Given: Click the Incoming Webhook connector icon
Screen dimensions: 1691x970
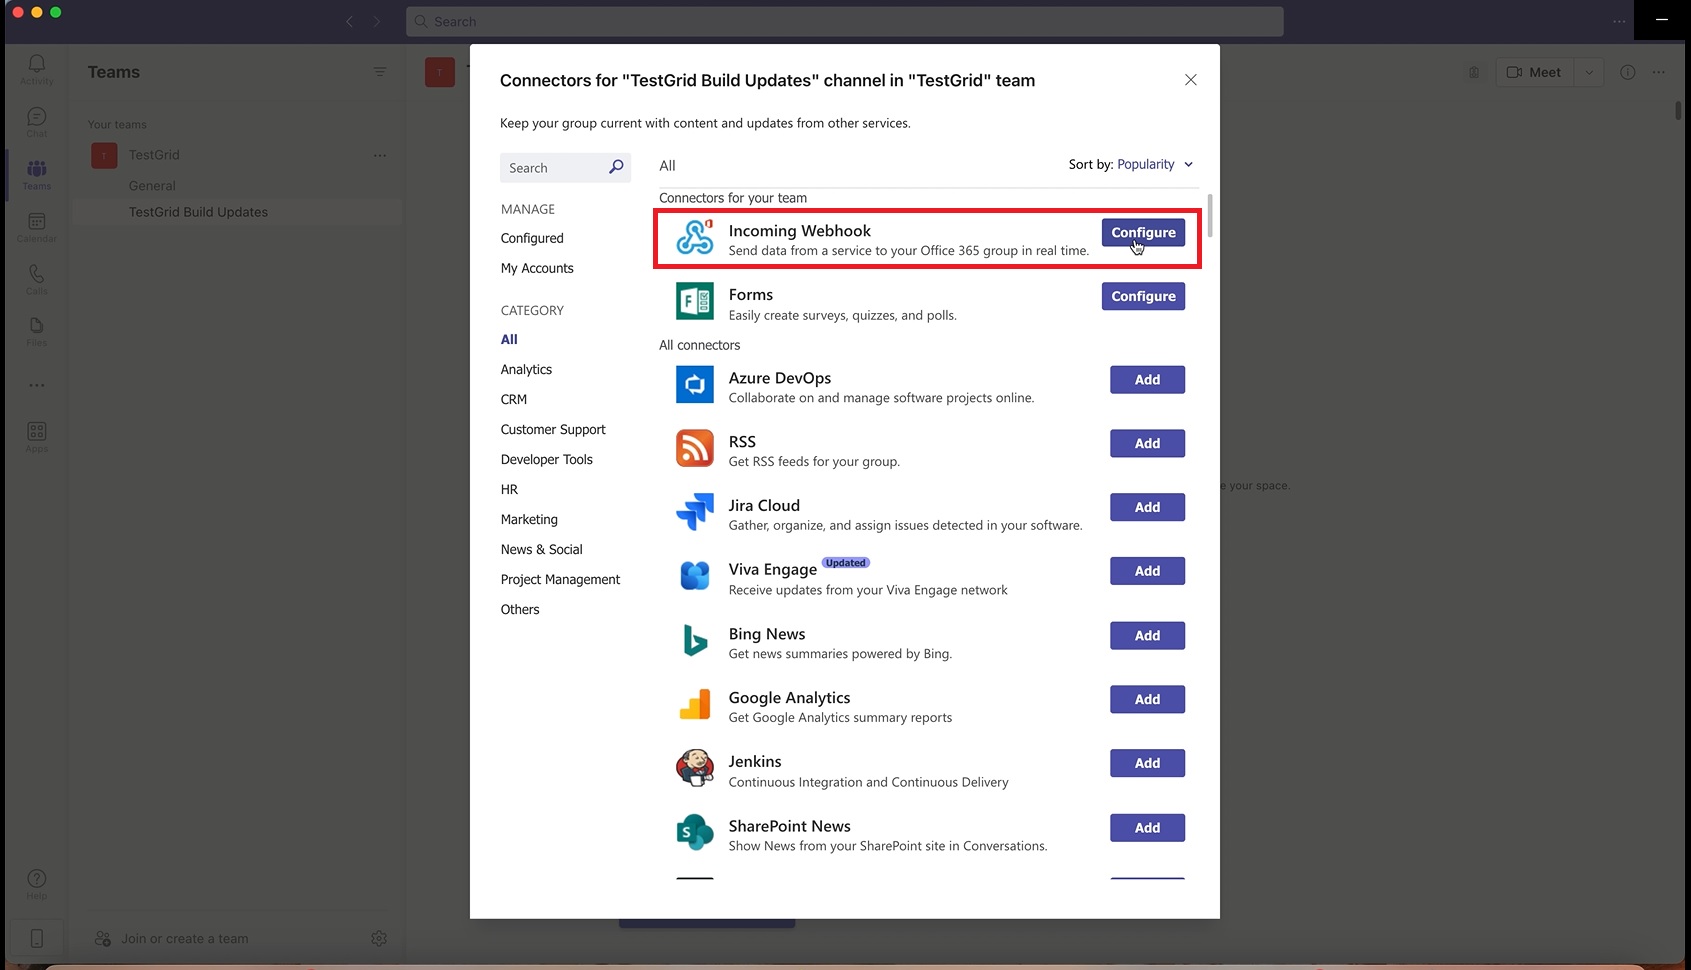Looking at the screenshot, I should (694, 238).
